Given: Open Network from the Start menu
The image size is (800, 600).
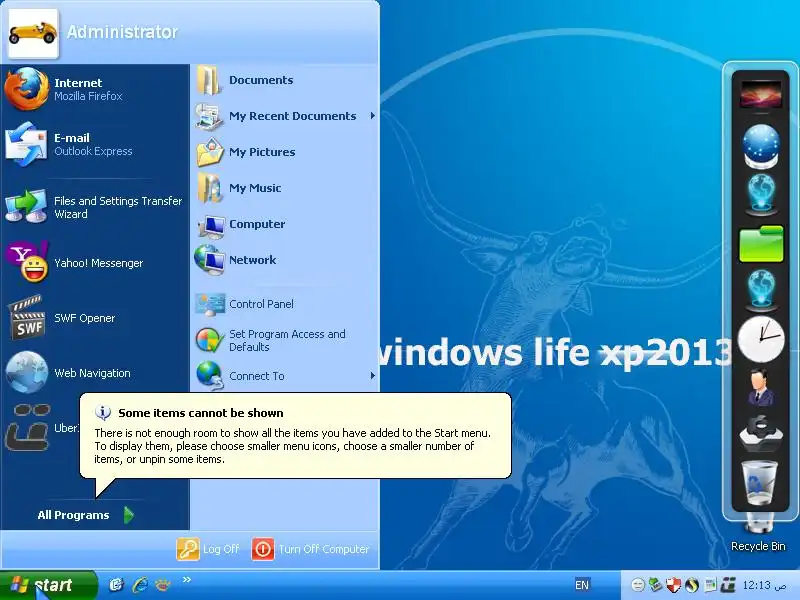Looking at the screenshot, I should (285, 260).
